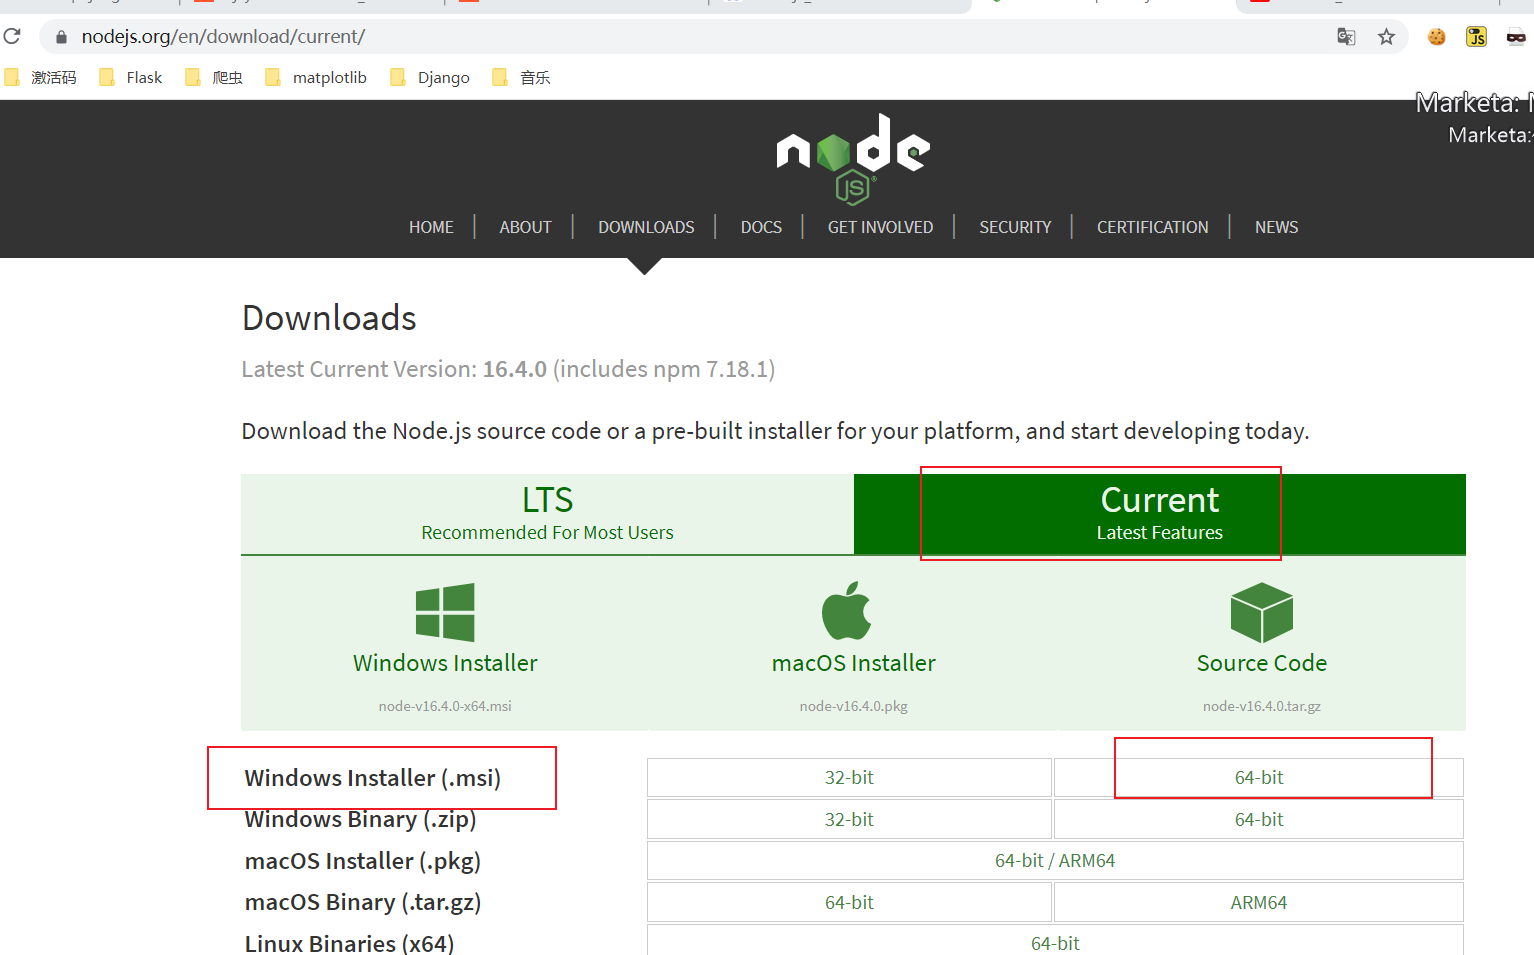The image size is (1534, 955).
Task: Click the Downloads page heading
Action: pyautogui.click(x=329, y=318)
